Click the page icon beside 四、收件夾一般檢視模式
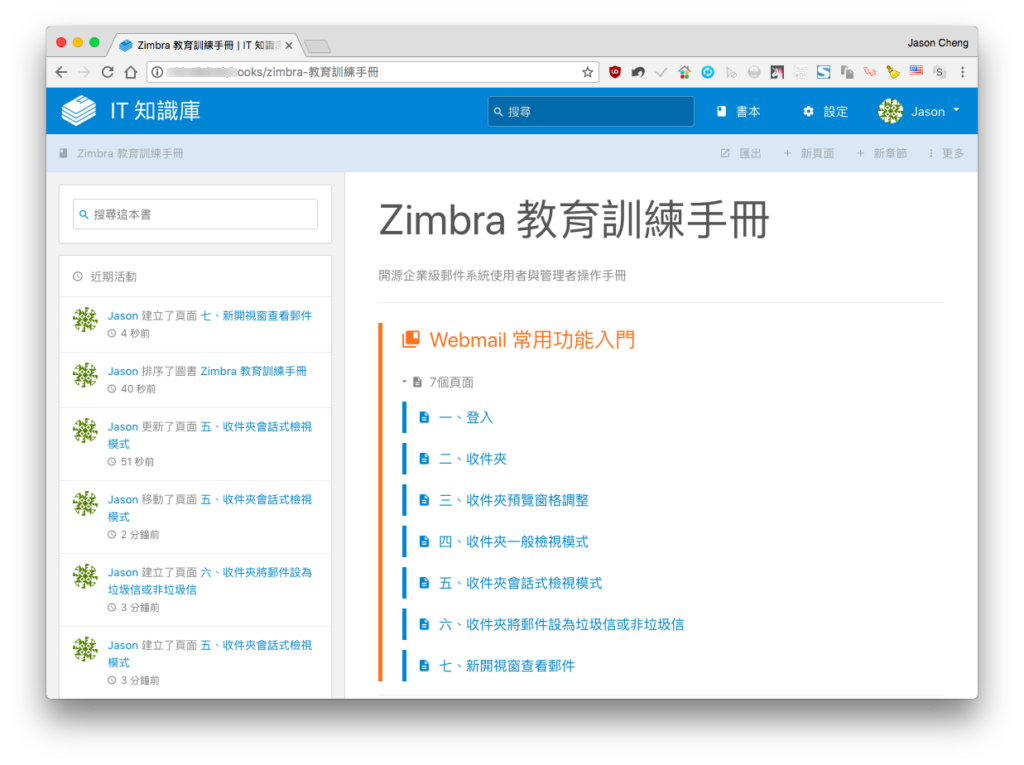The width and height of the screenshot is (1024, 765). 424,542
